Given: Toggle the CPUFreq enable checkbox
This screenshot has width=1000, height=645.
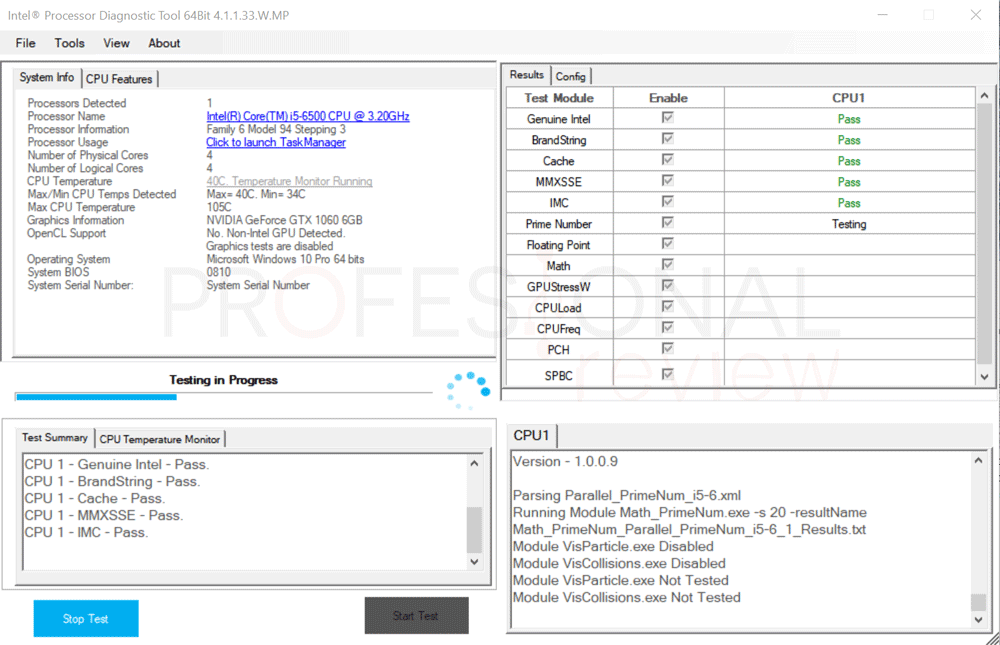Looking at the screenshot, I should (x=668, y=329).
